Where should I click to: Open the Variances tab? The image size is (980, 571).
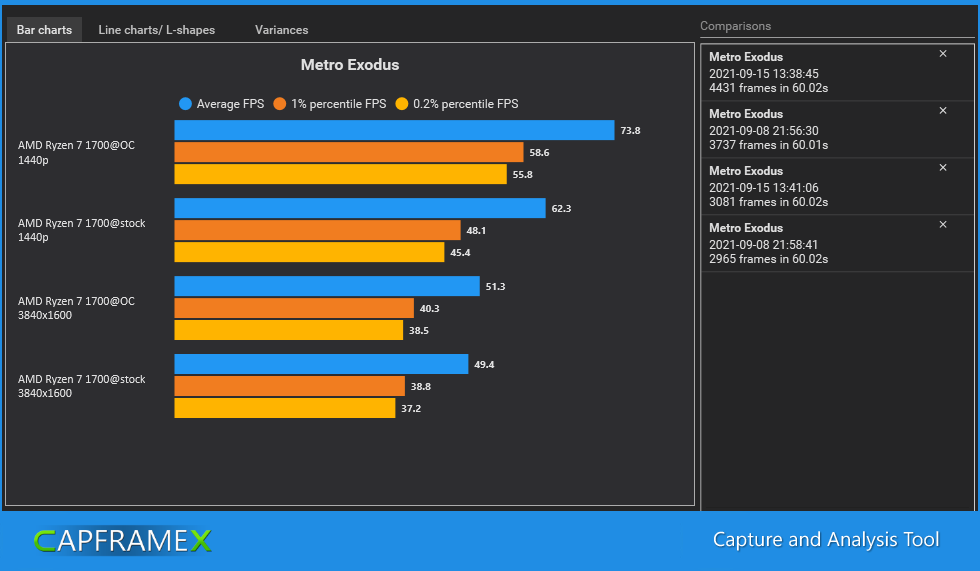(x=281, y=30)
